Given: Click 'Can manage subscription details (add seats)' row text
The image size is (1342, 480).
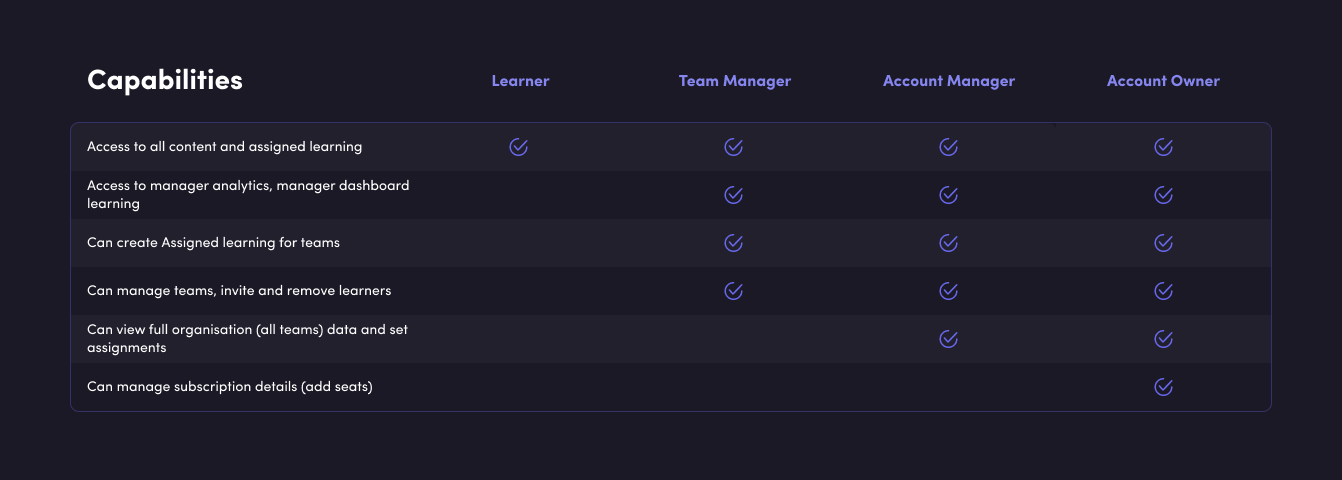Looking at the screenshot, I should [230, 387].
